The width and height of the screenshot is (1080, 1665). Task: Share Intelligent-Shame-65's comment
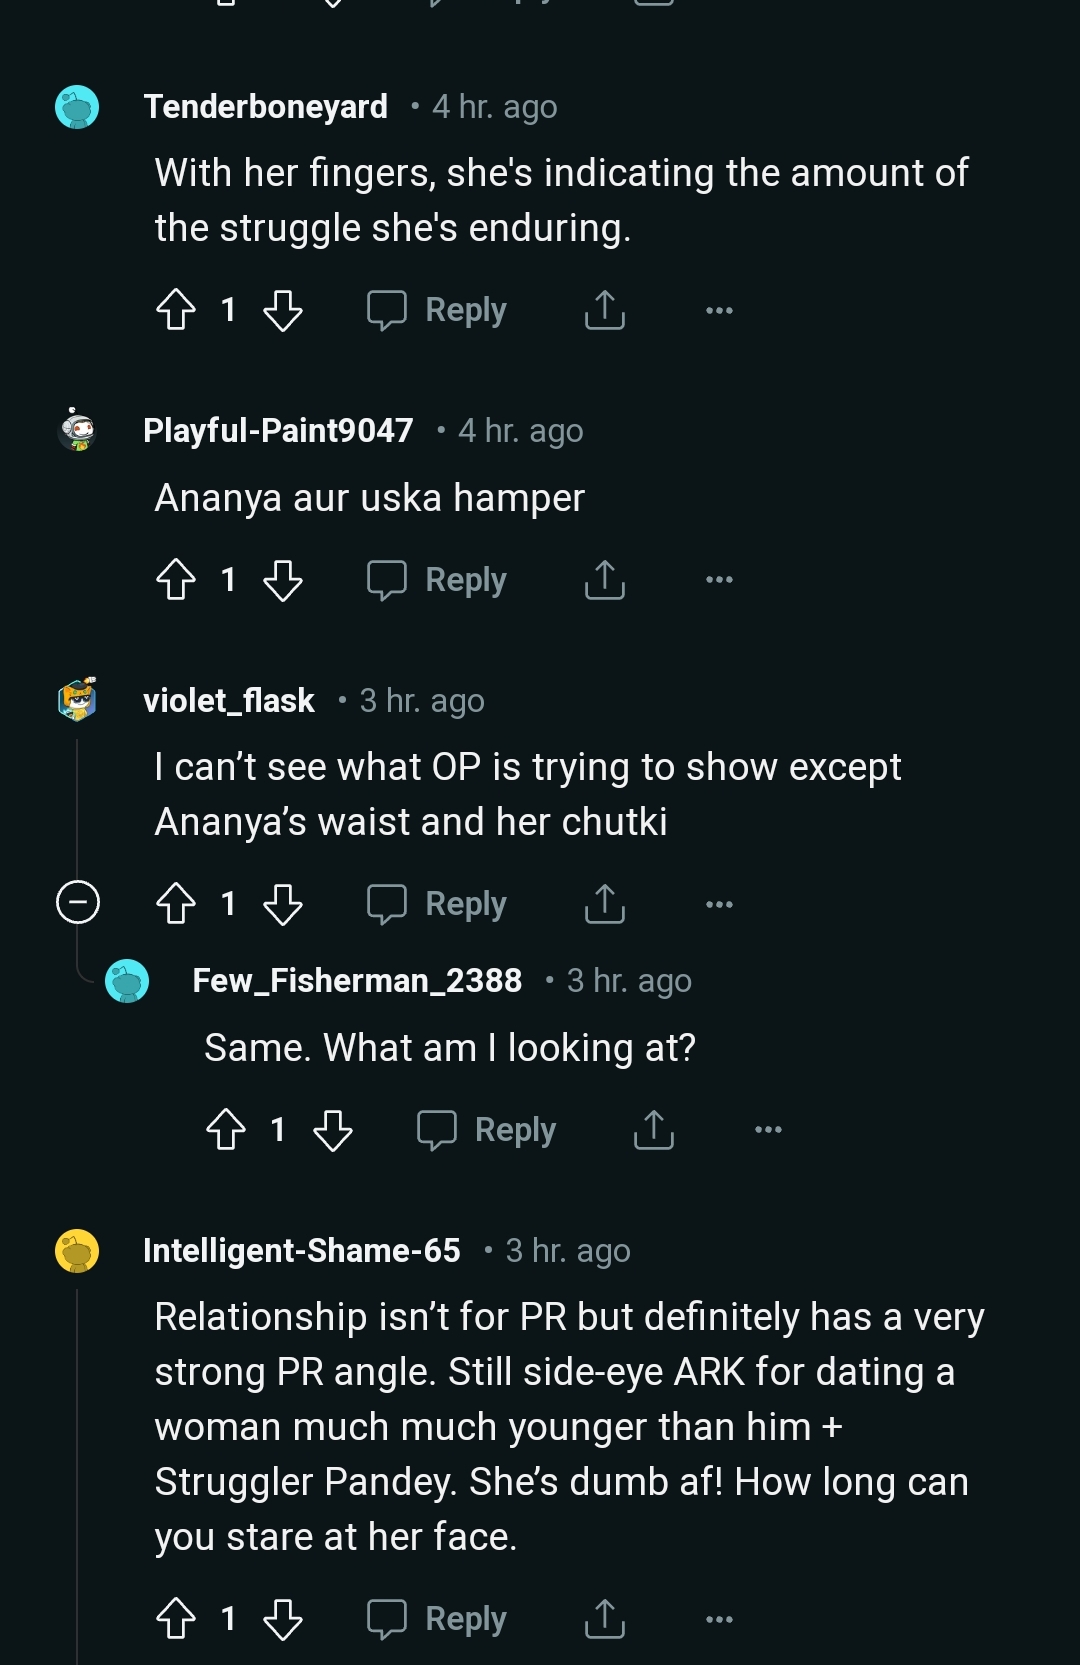(604, 1619)
